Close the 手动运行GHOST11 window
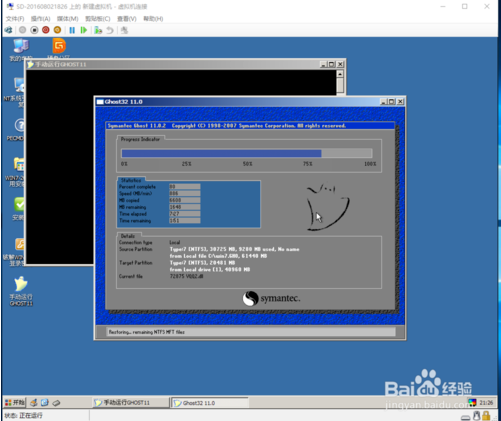This screenshot has width=501, height=421. pyautogui.click(x=340, y=64)
